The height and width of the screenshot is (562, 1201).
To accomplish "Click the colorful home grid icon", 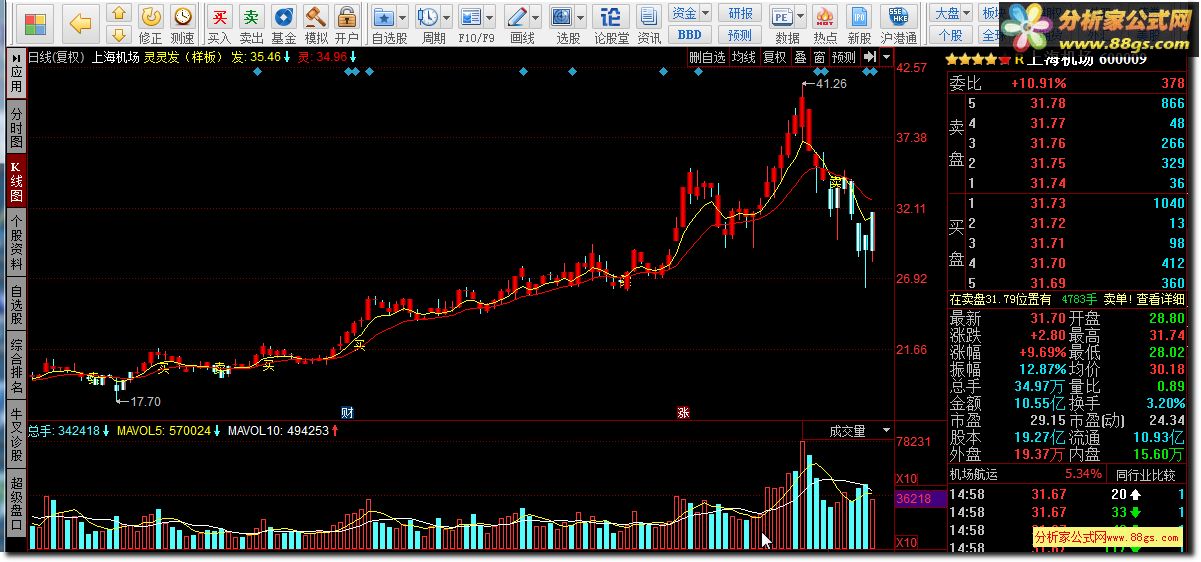I will 35,23.
